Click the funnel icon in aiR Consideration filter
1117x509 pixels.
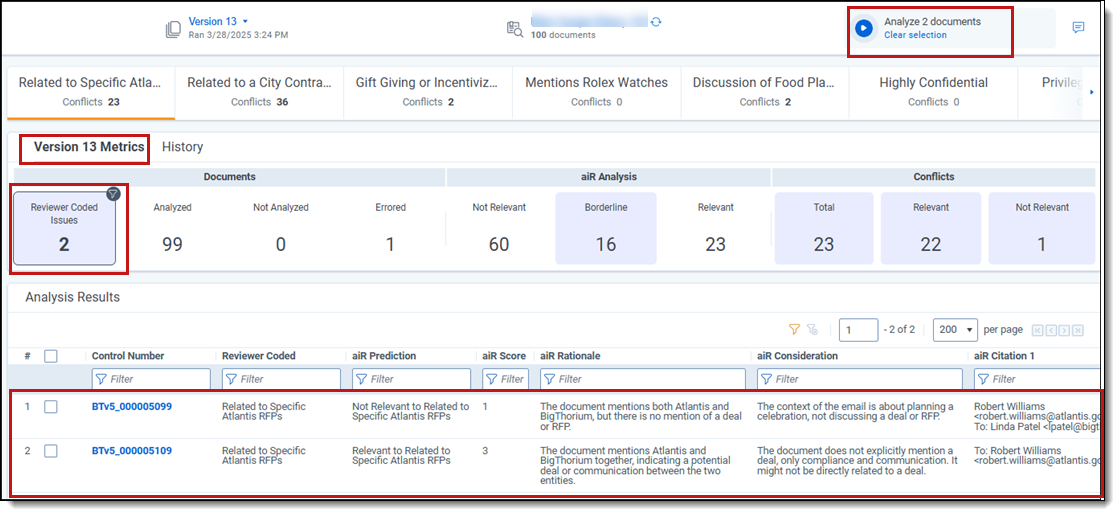(766, 379)
